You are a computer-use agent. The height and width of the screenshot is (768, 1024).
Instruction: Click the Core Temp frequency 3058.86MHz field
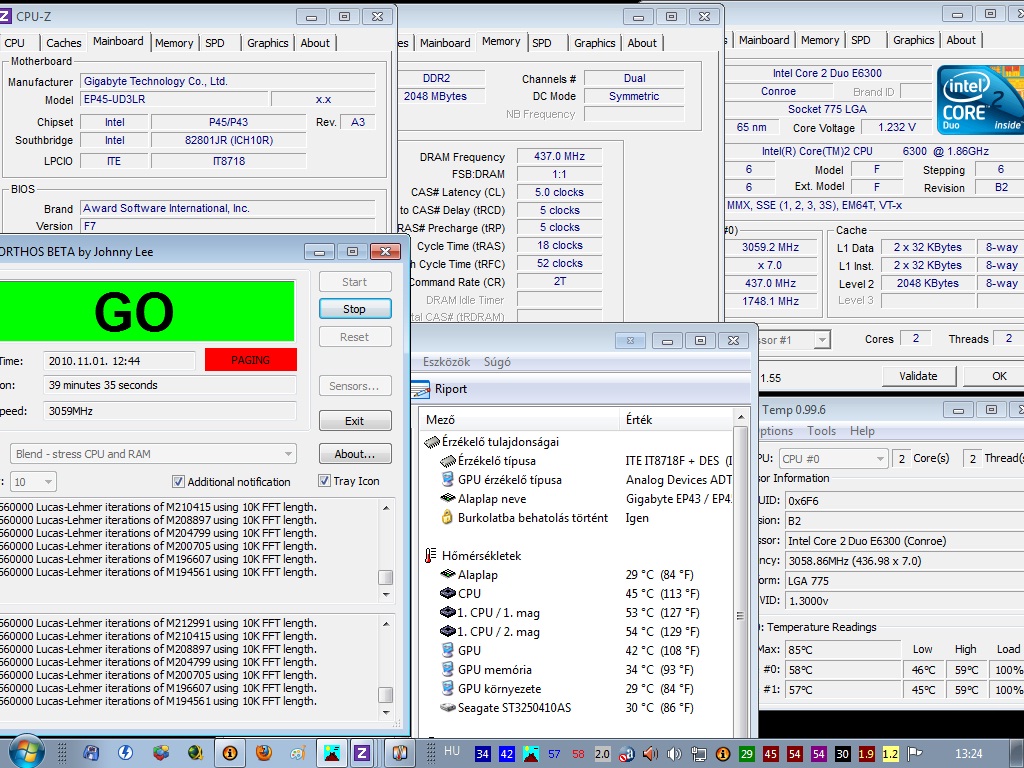coord(904,561)
